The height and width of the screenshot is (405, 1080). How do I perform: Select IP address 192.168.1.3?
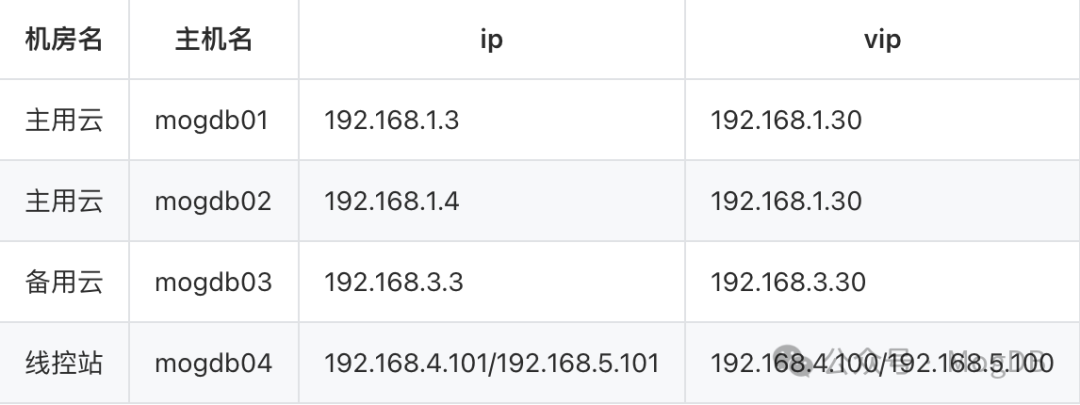pos(391,121)
